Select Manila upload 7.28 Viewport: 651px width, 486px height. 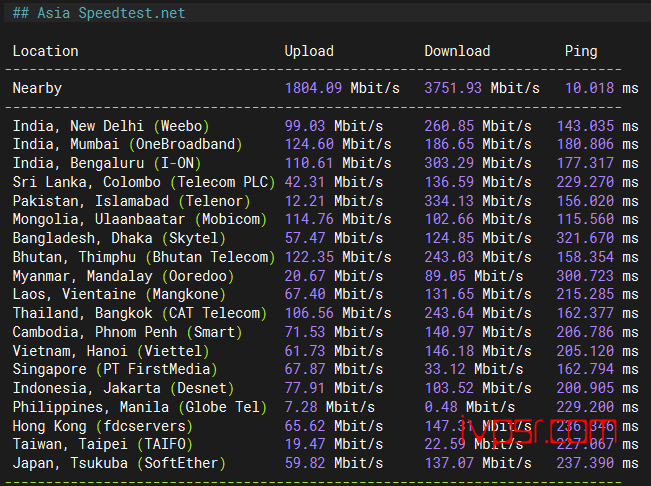pos(301,408)
